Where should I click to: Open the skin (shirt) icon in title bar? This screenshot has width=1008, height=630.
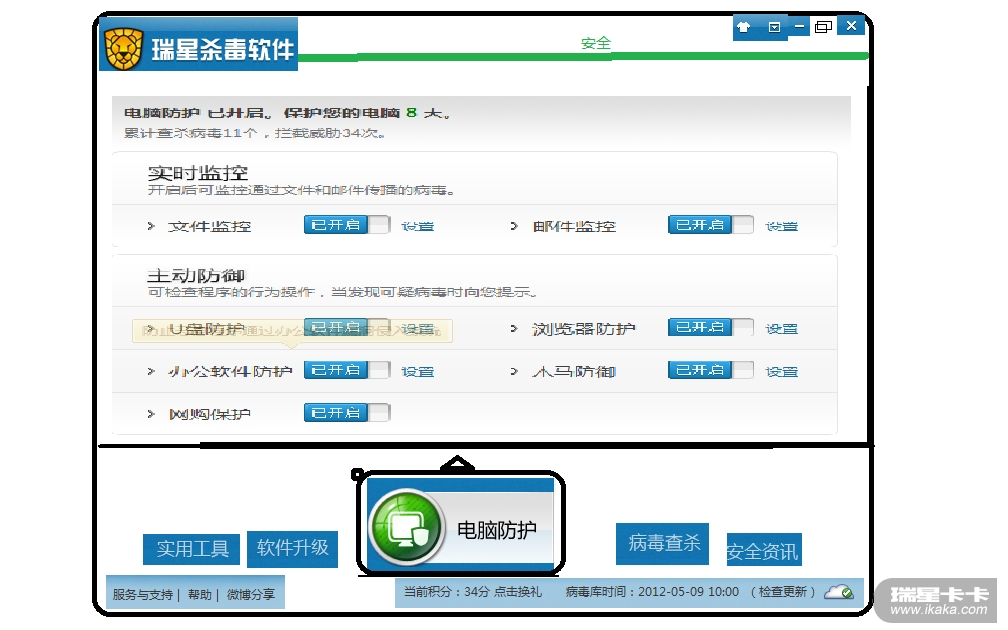pos(744,27)
